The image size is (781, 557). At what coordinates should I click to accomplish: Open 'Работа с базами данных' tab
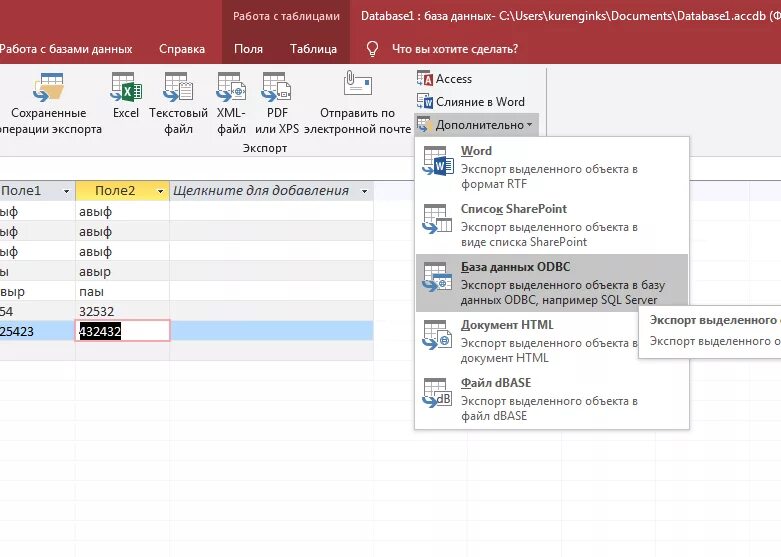(x=66, y=49)
